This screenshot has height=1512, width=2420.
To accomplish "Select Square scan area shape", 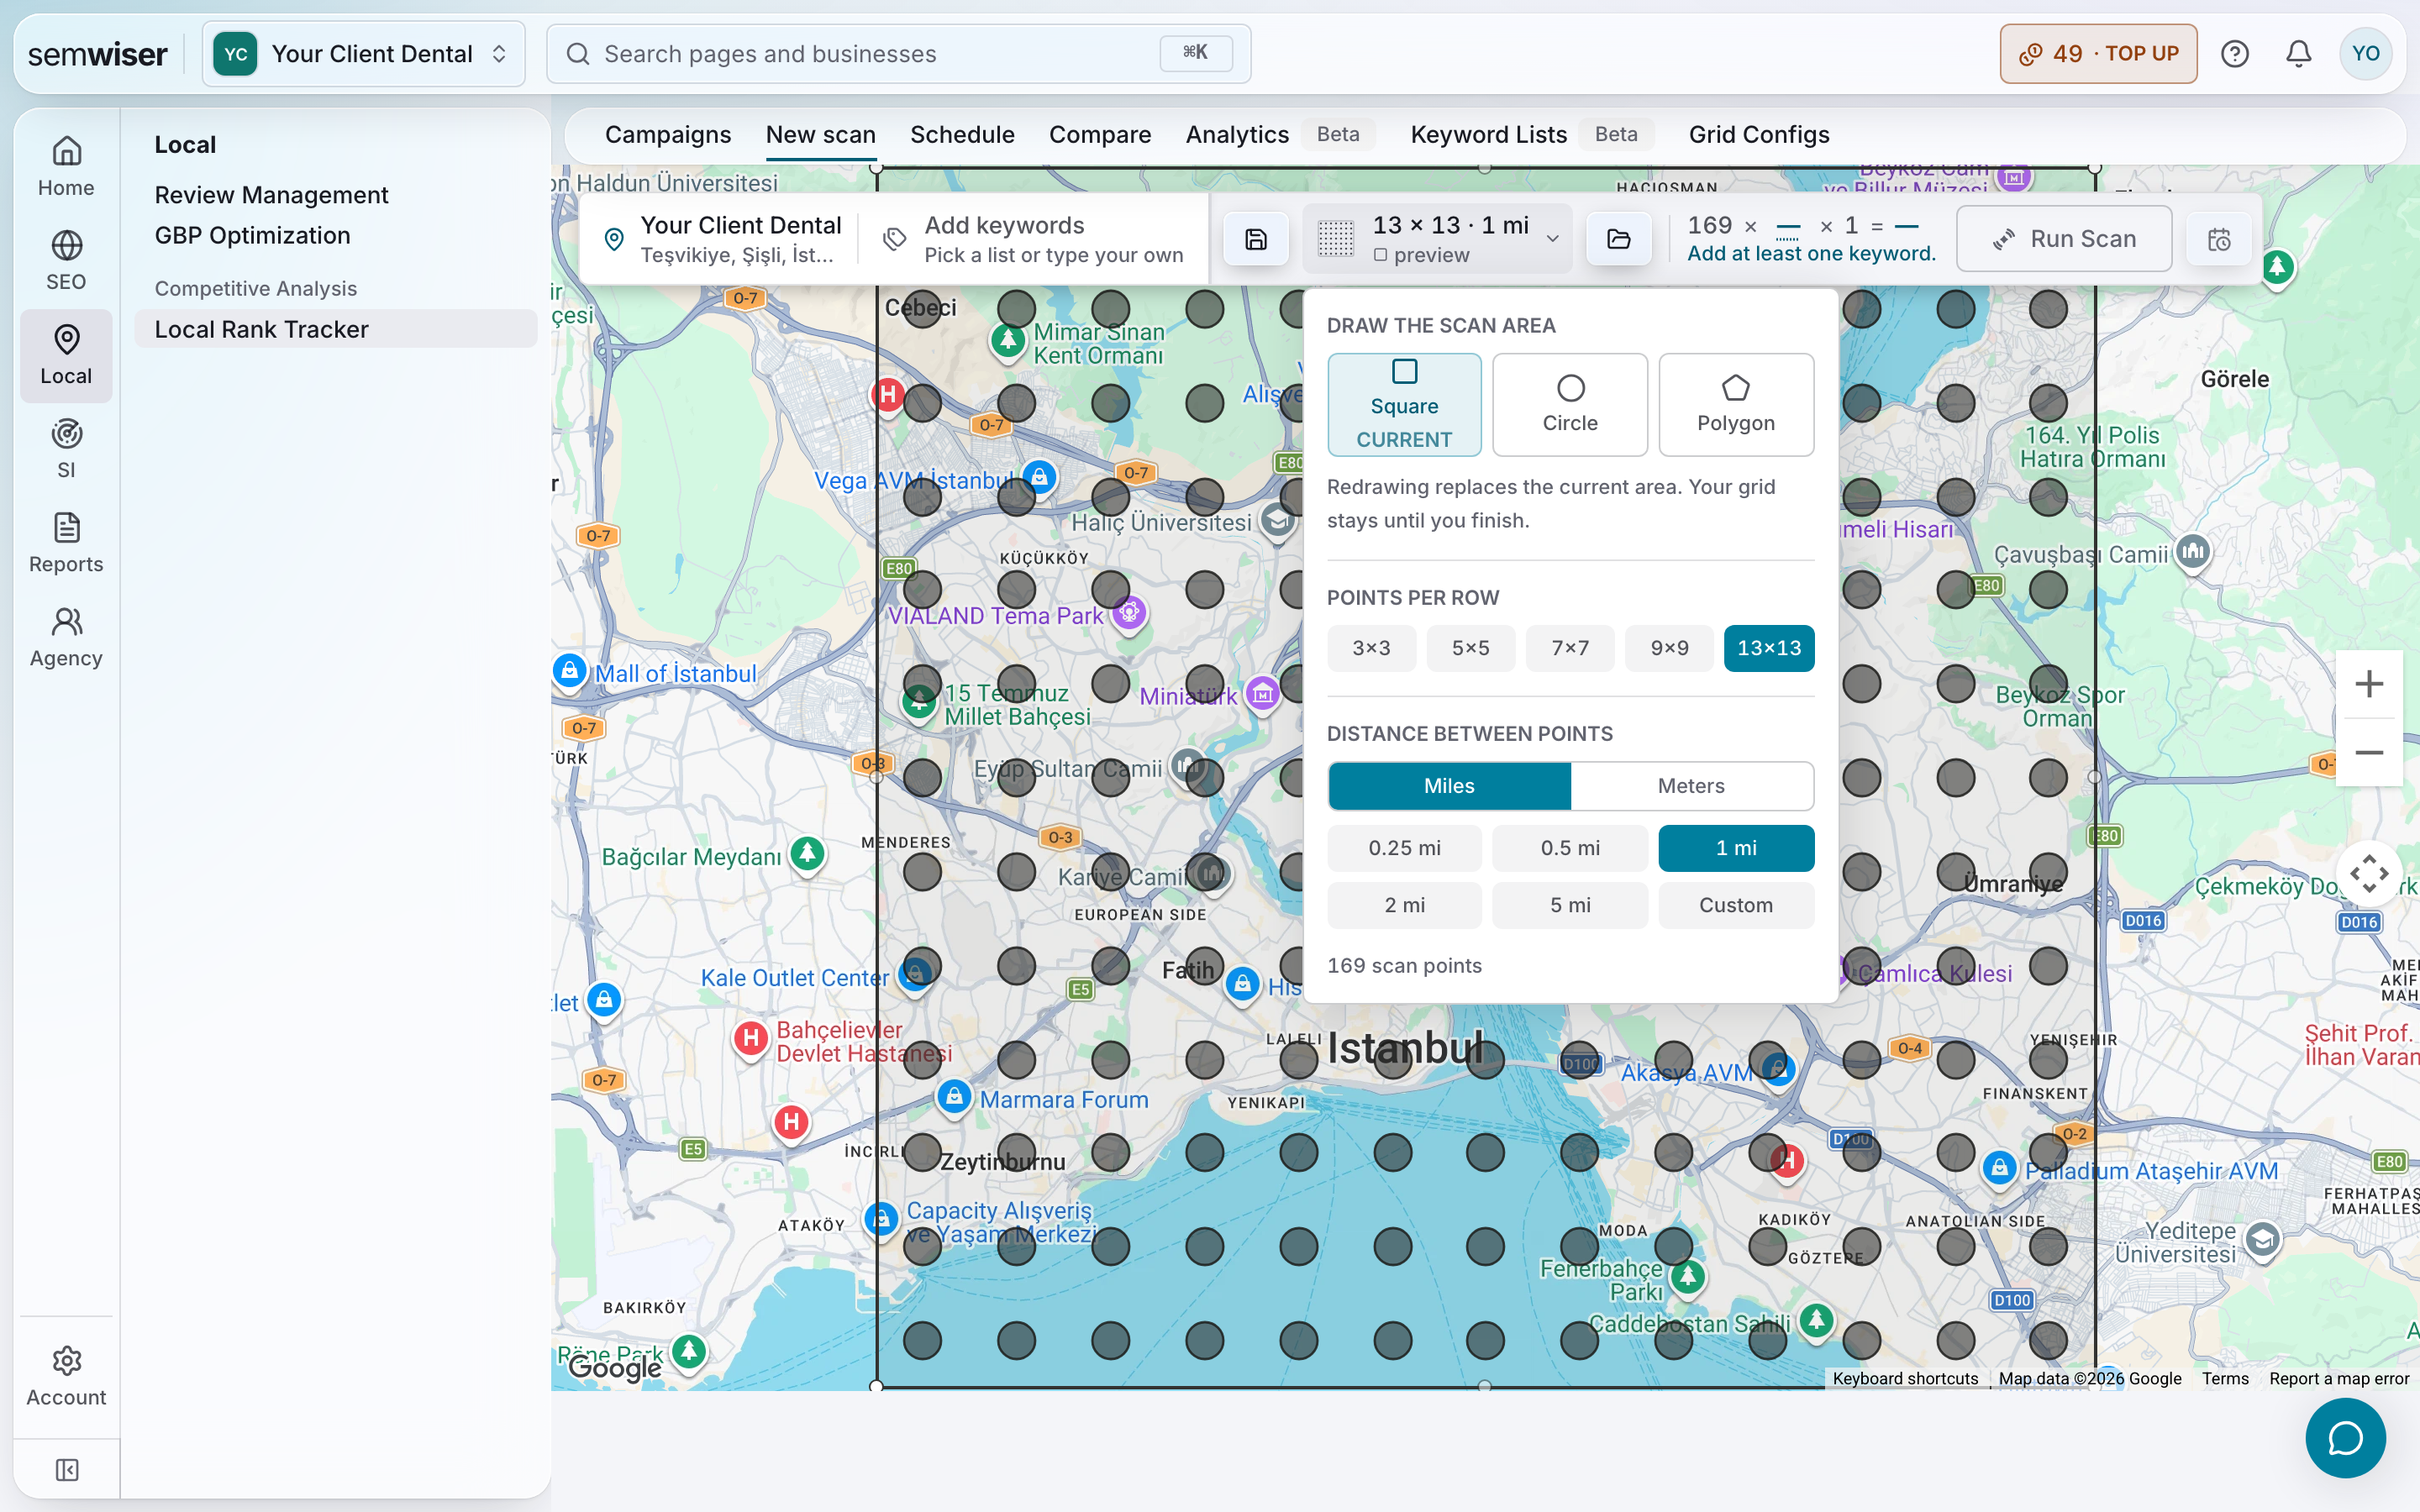I will (x=1404, y=405).
